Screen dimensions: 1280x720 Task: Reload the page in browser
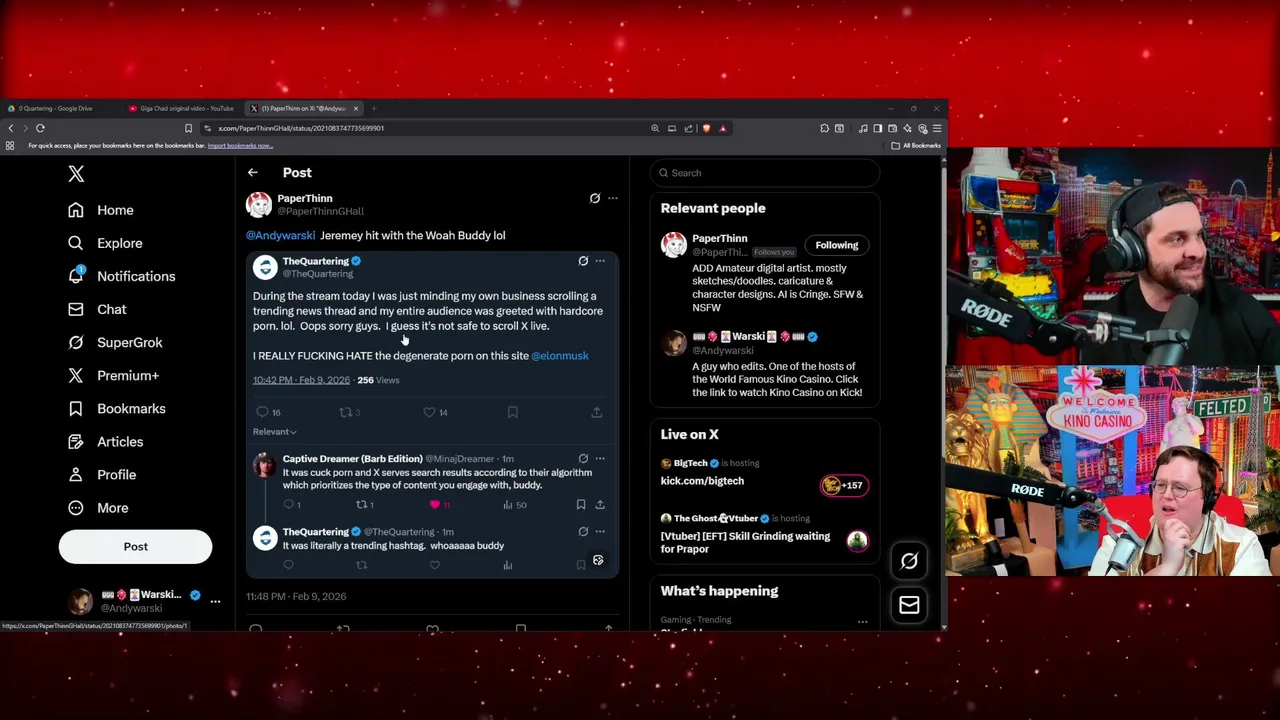click(x=40, y=128)
